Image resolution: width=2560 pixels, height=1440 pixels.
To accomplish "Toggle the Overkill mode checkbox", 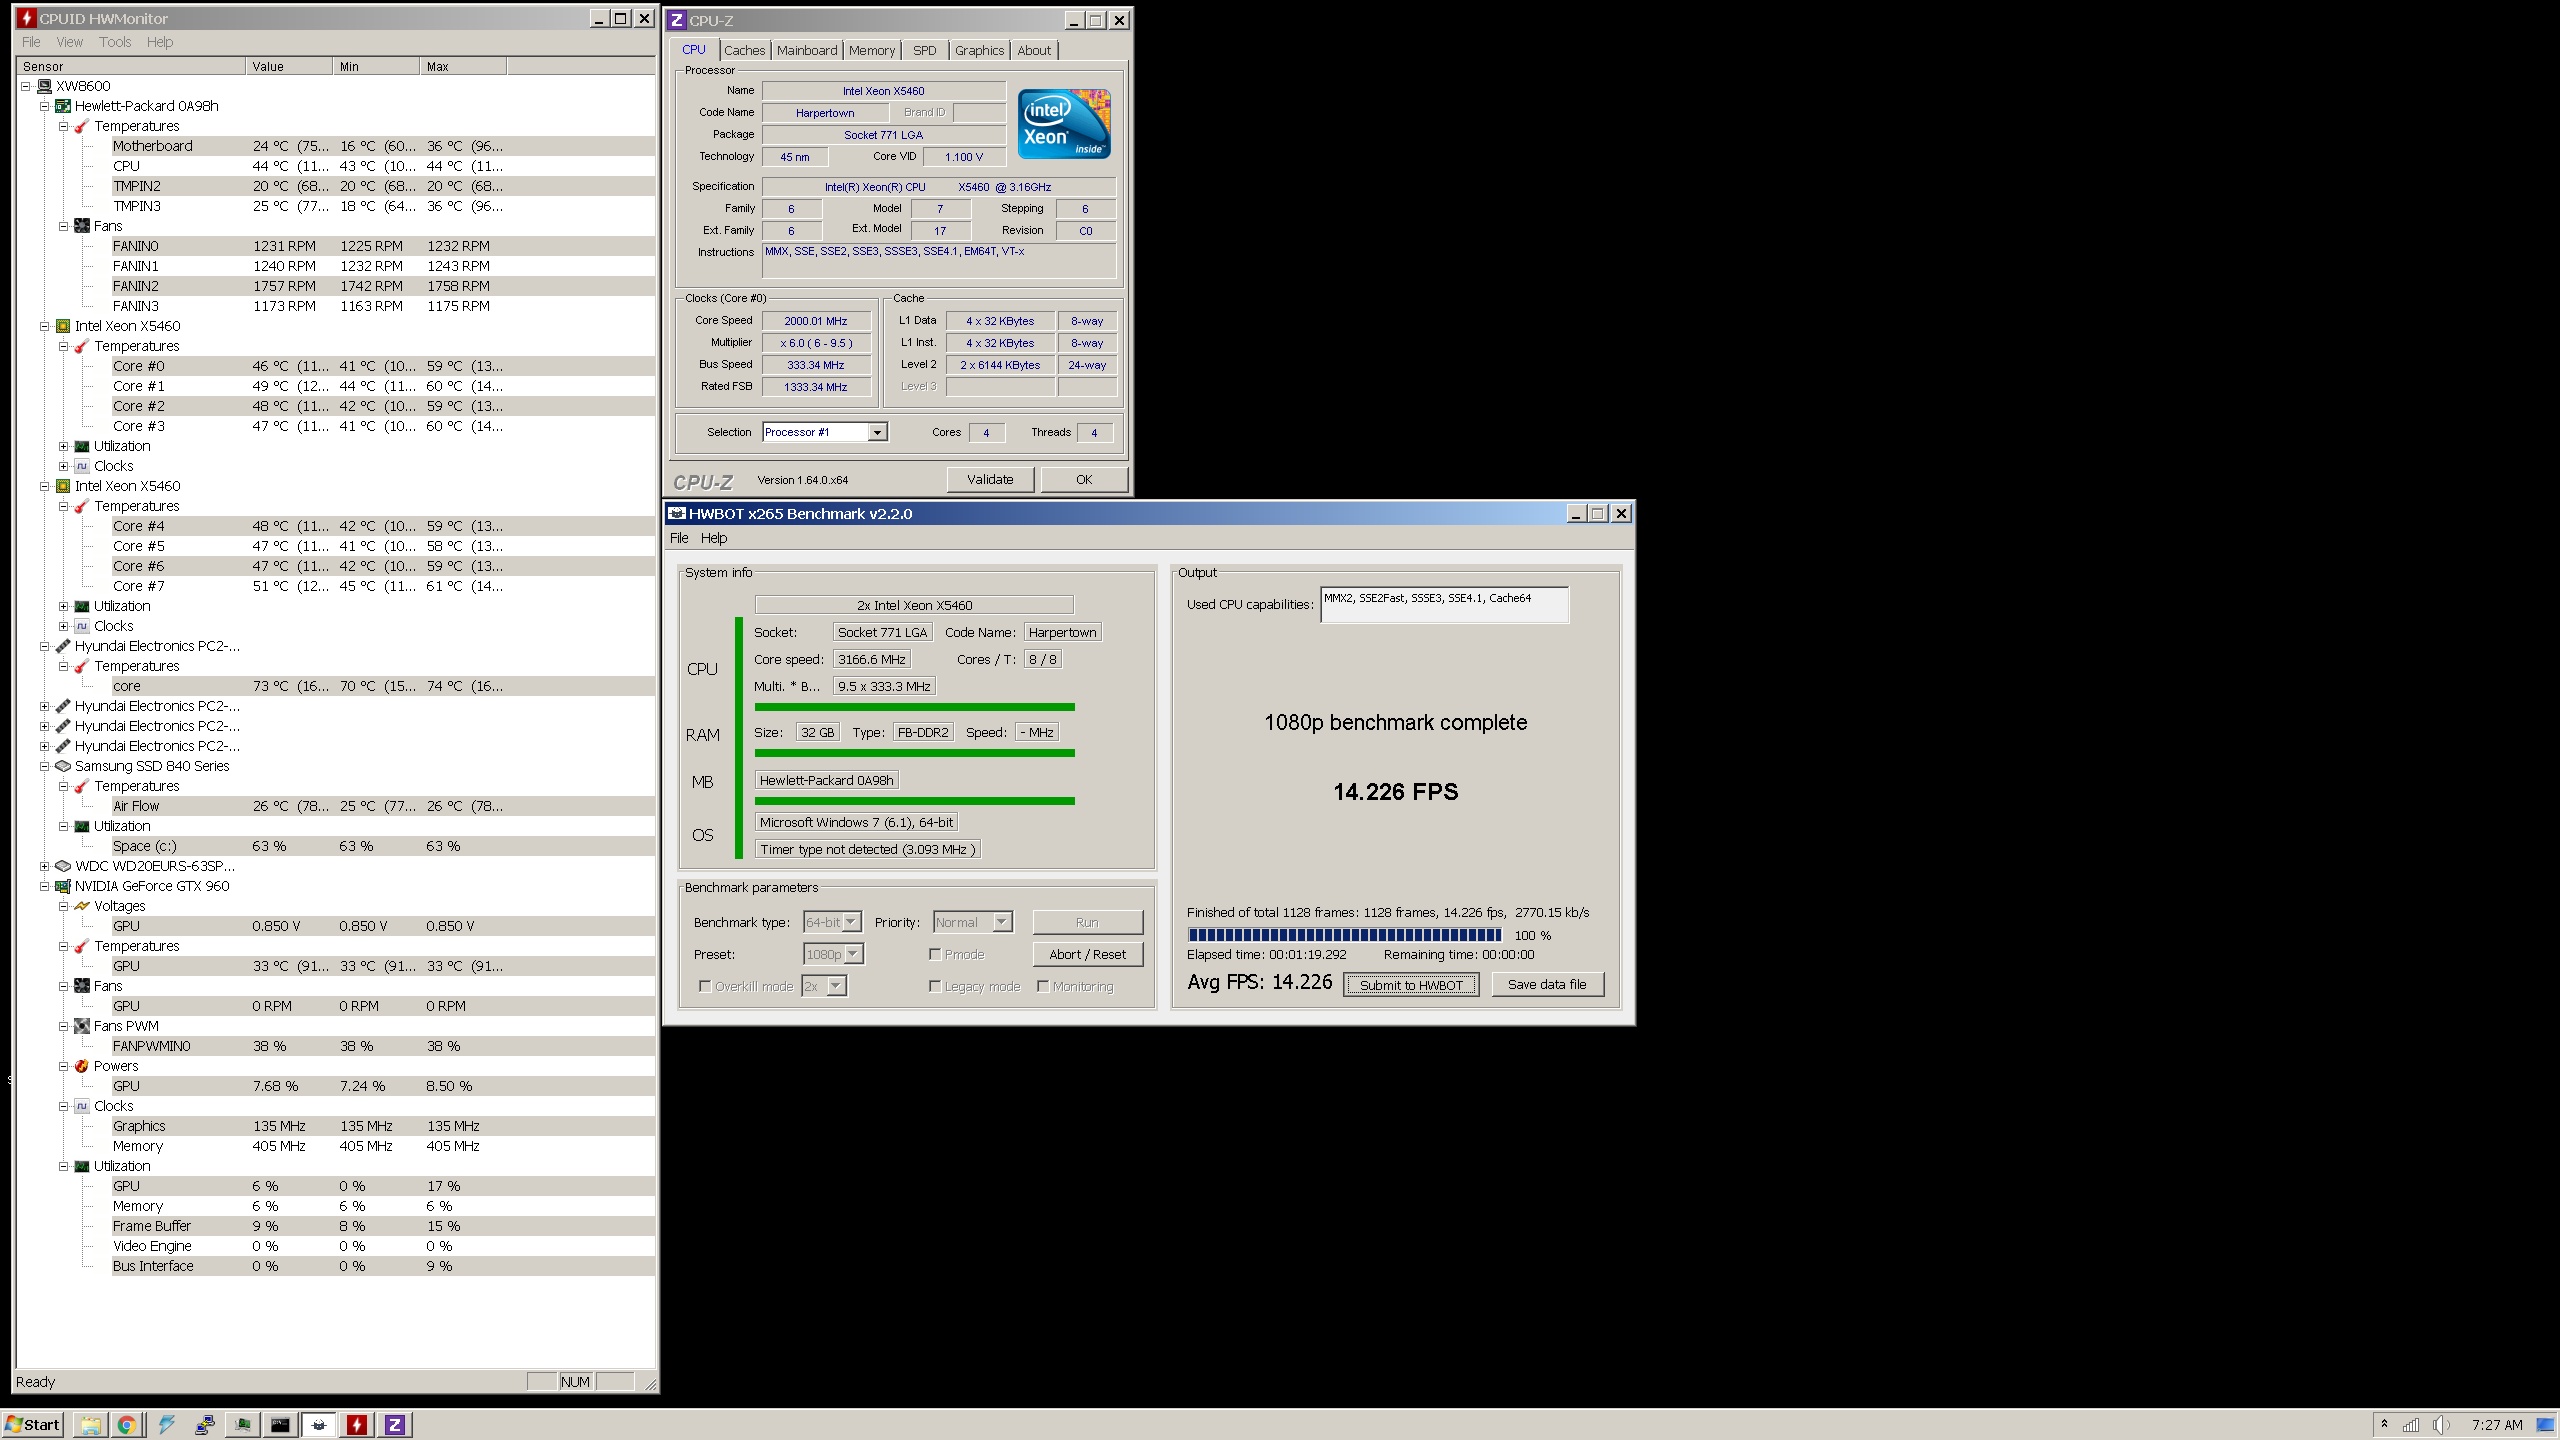I will coord(705,986).
